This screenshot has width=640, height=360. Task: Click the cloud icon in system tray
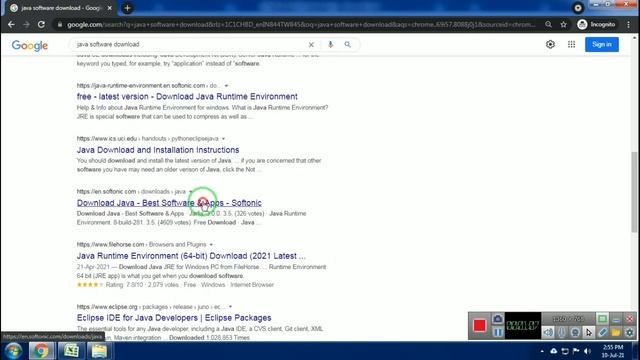coord(553,351)
